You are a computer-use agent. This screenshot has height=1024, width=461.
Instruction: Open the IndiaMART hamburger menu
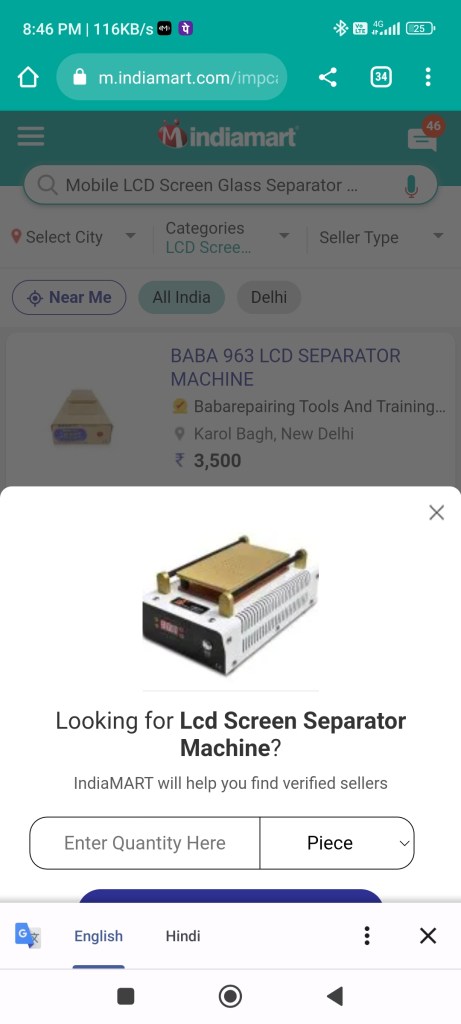click(x=31, y=136)
